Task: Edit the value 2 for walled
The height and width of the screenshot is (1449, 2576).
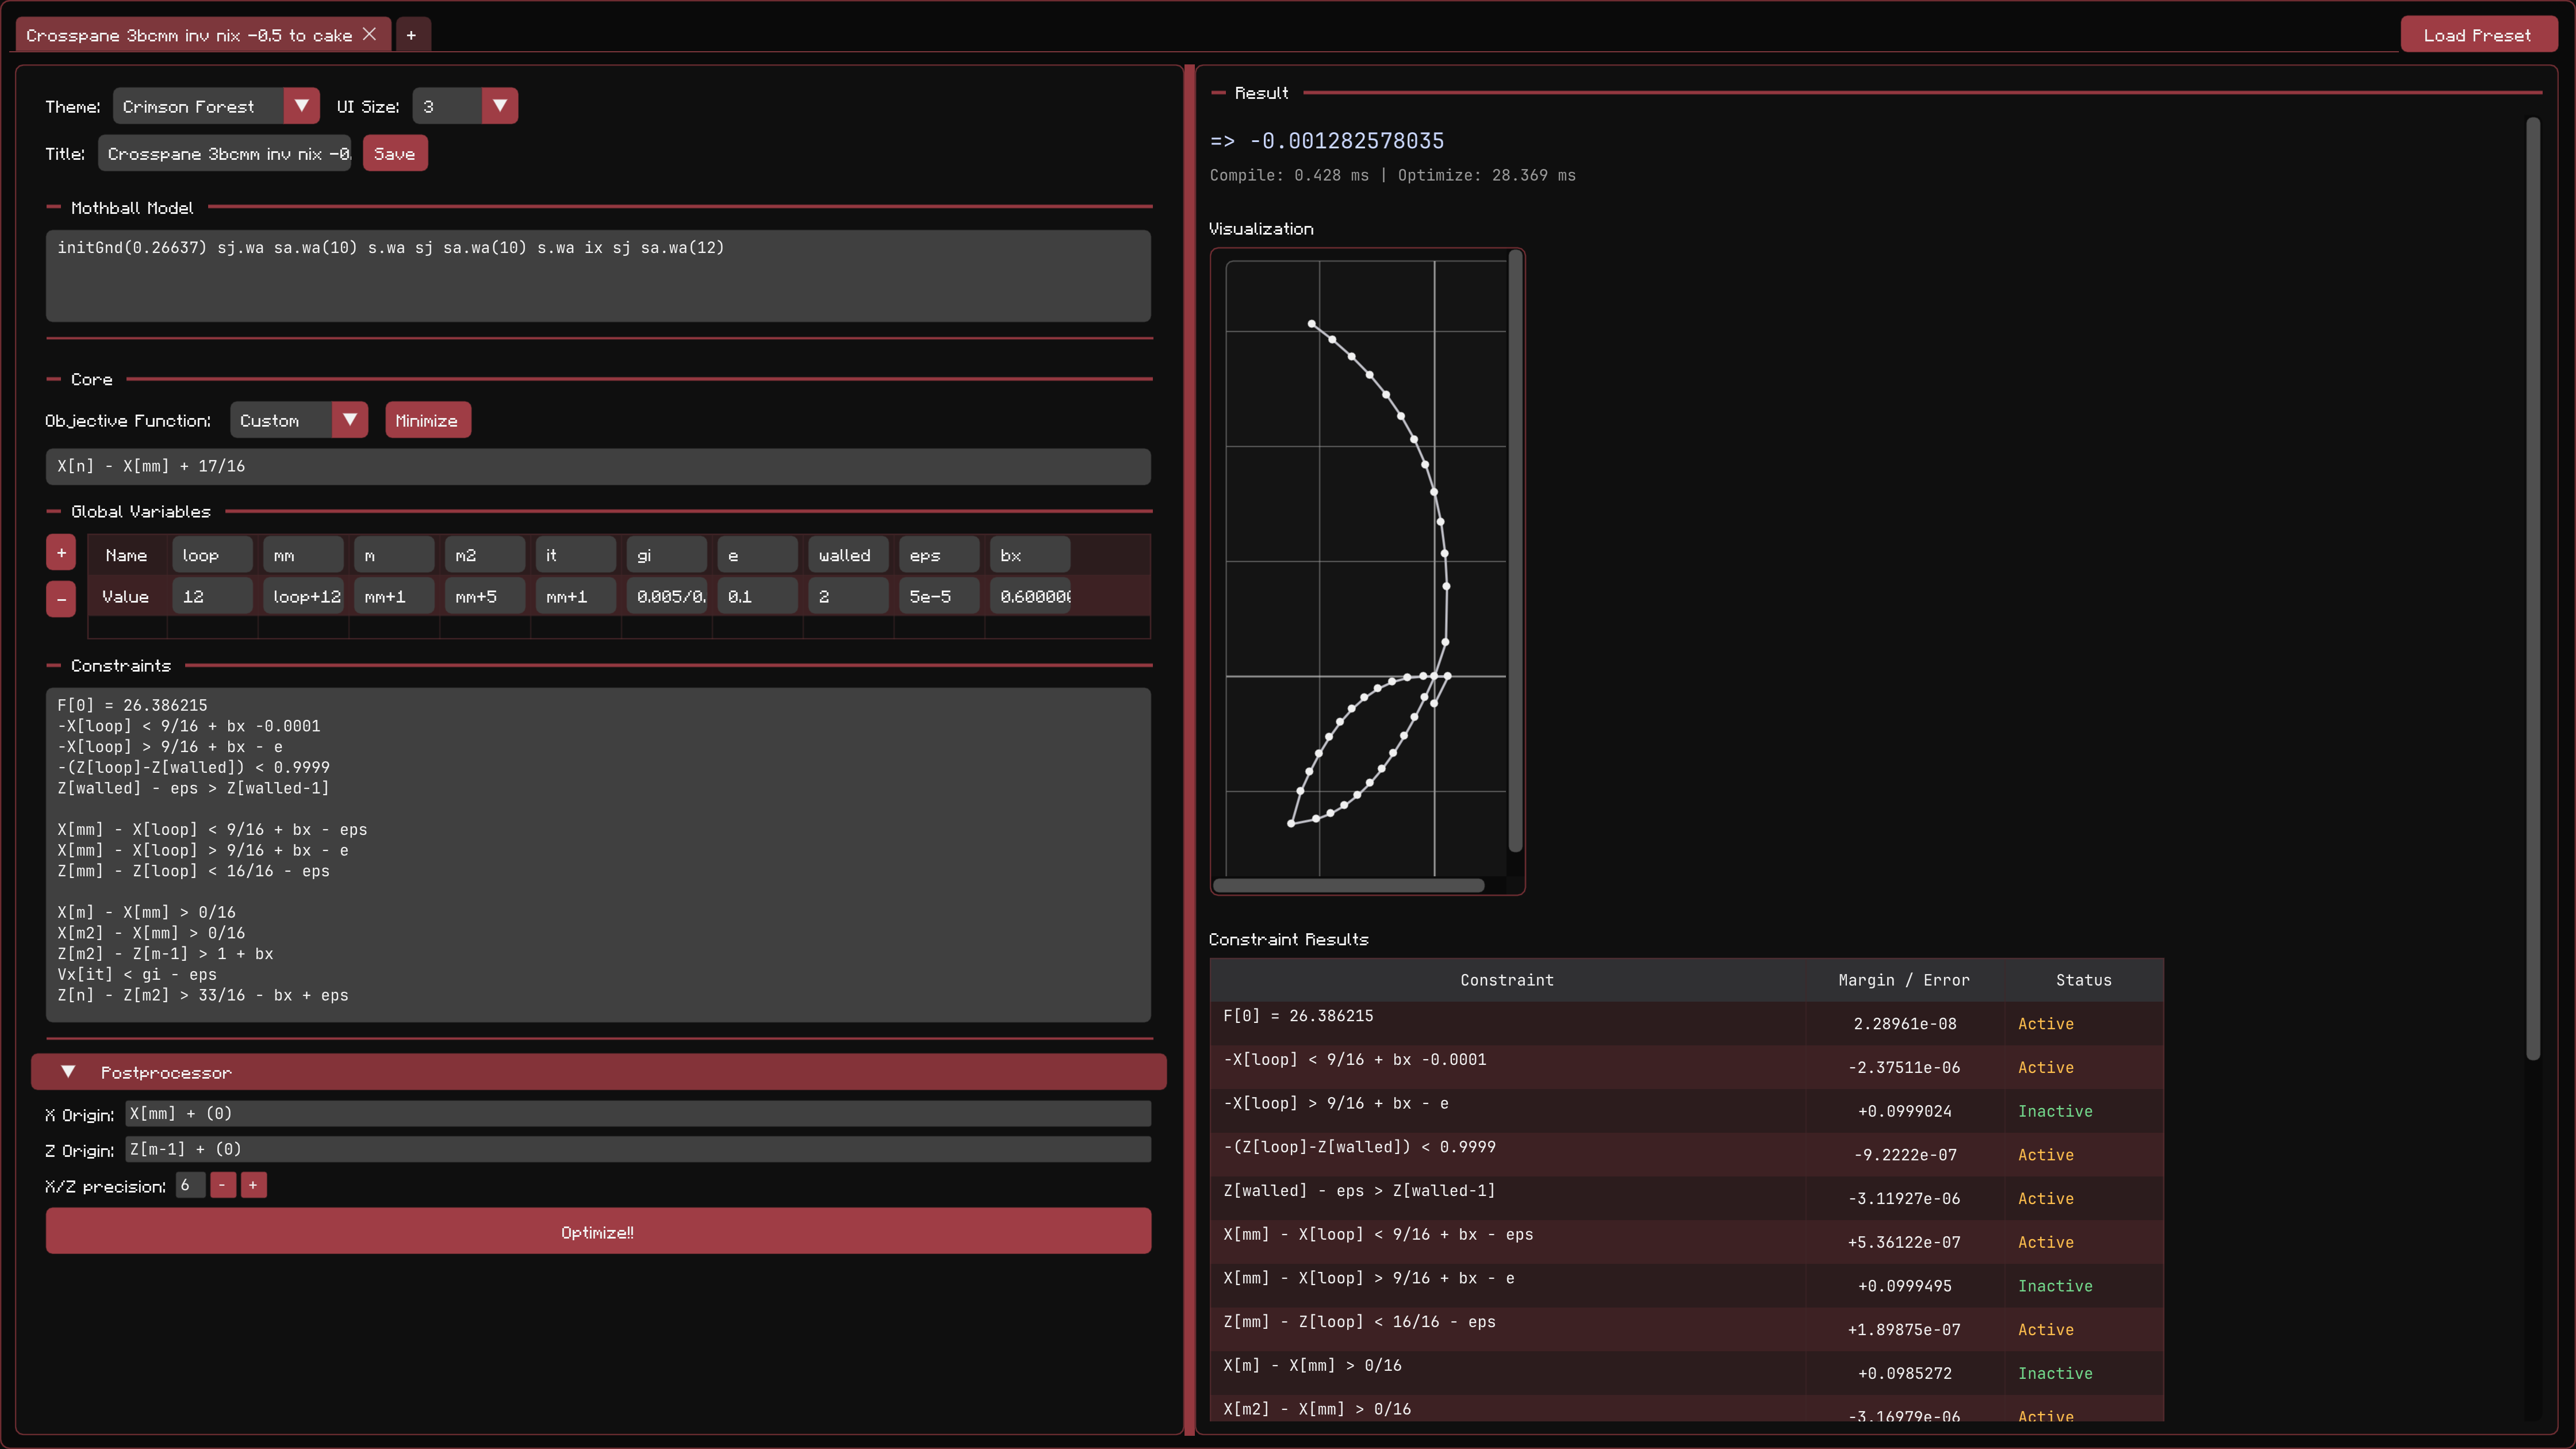Action: [848, 597]
